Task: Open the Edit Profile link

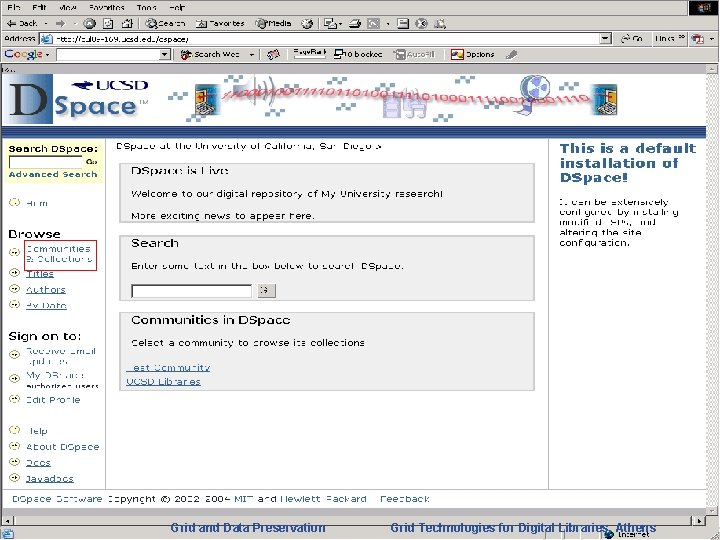Action: (x=53, y=400)
